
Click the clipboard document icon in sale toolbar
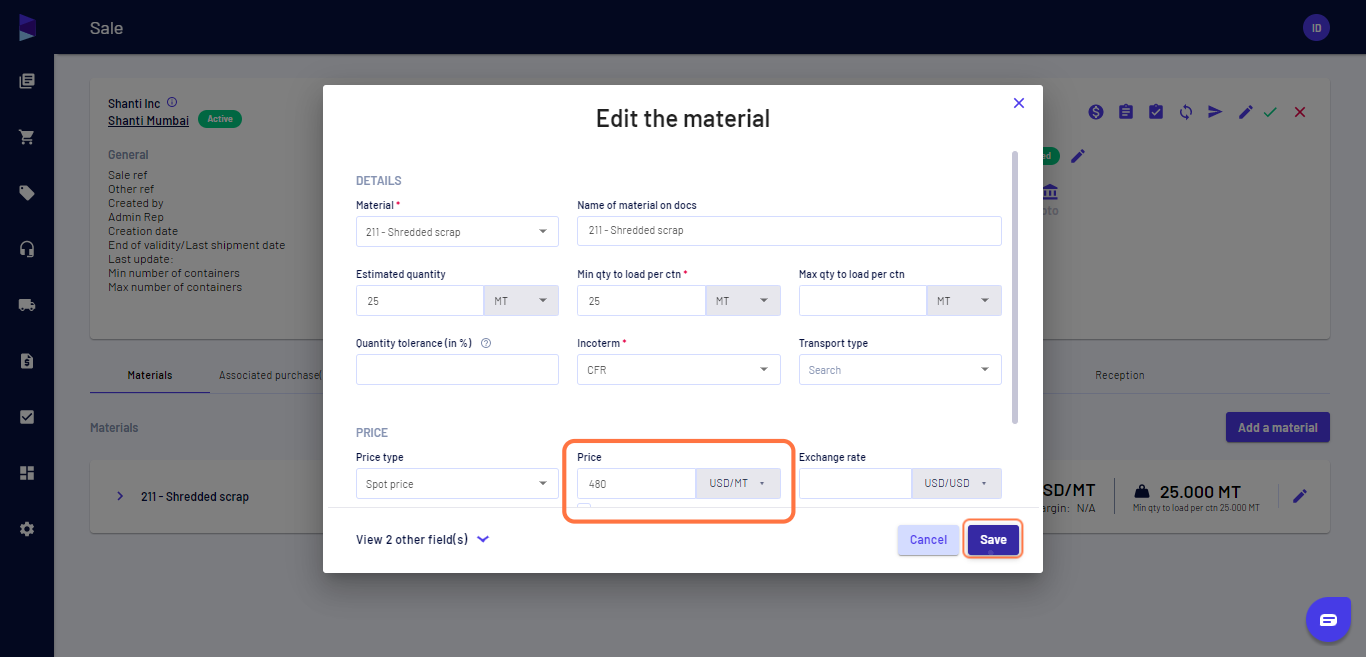pyautogui.click(x=1126, y=112)
